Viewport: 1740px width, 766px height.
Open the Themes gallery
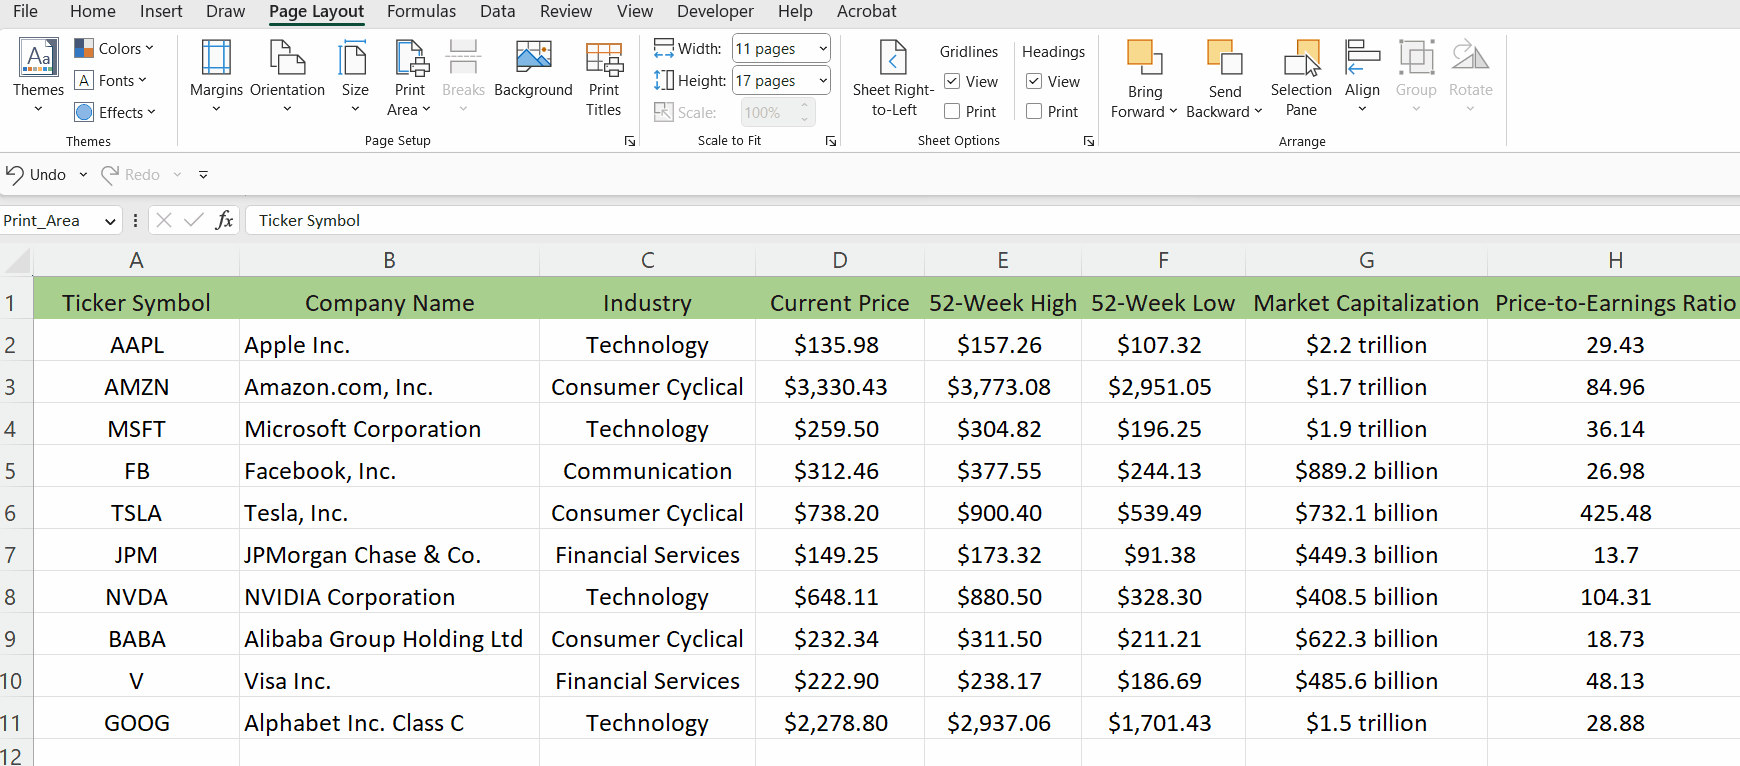38,76
